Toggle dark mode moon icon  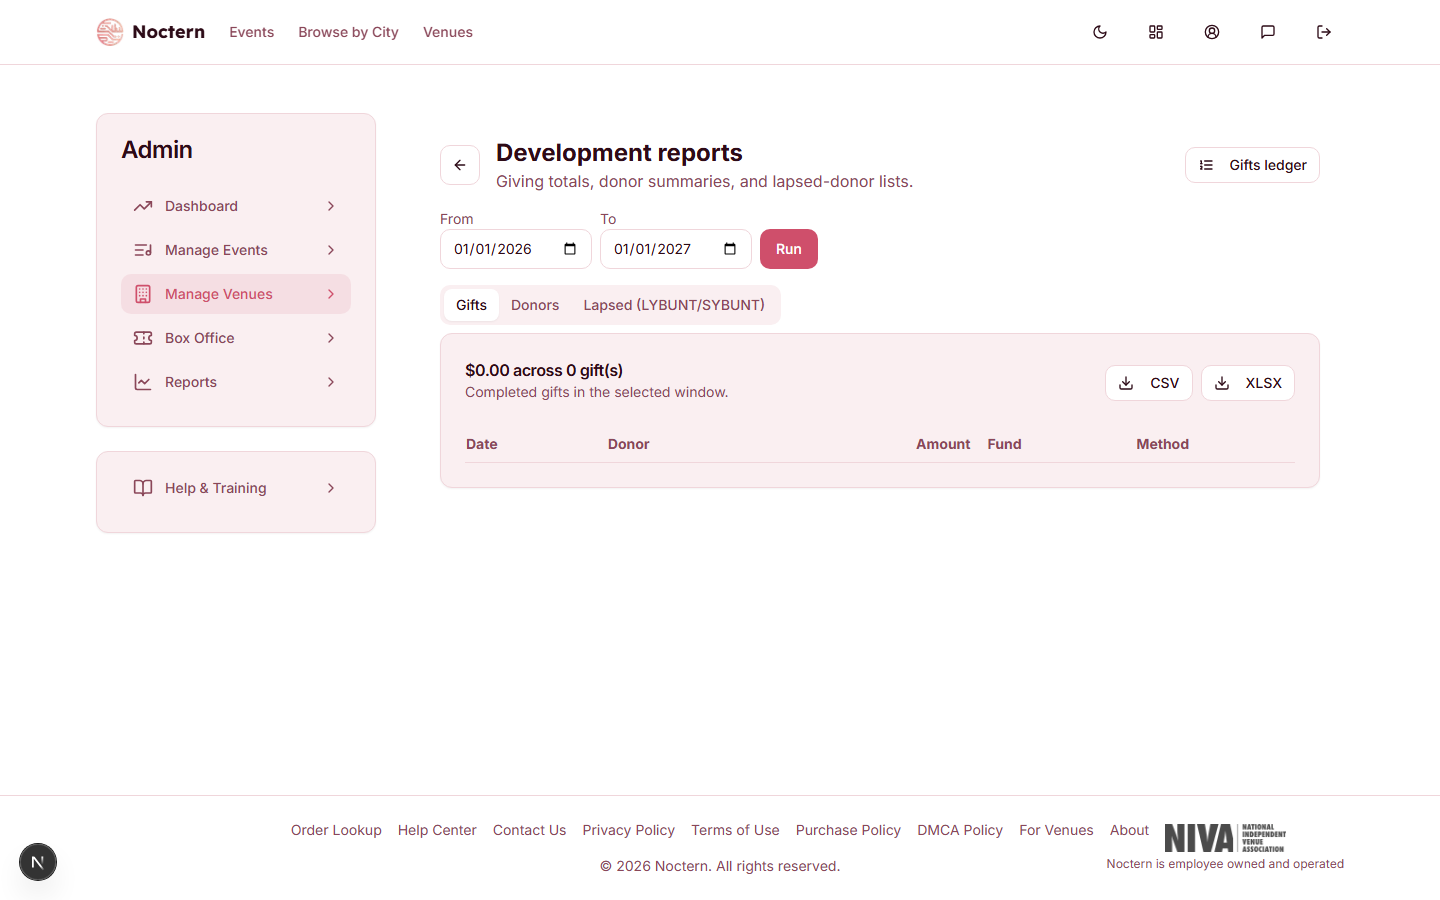(1100, 32)
